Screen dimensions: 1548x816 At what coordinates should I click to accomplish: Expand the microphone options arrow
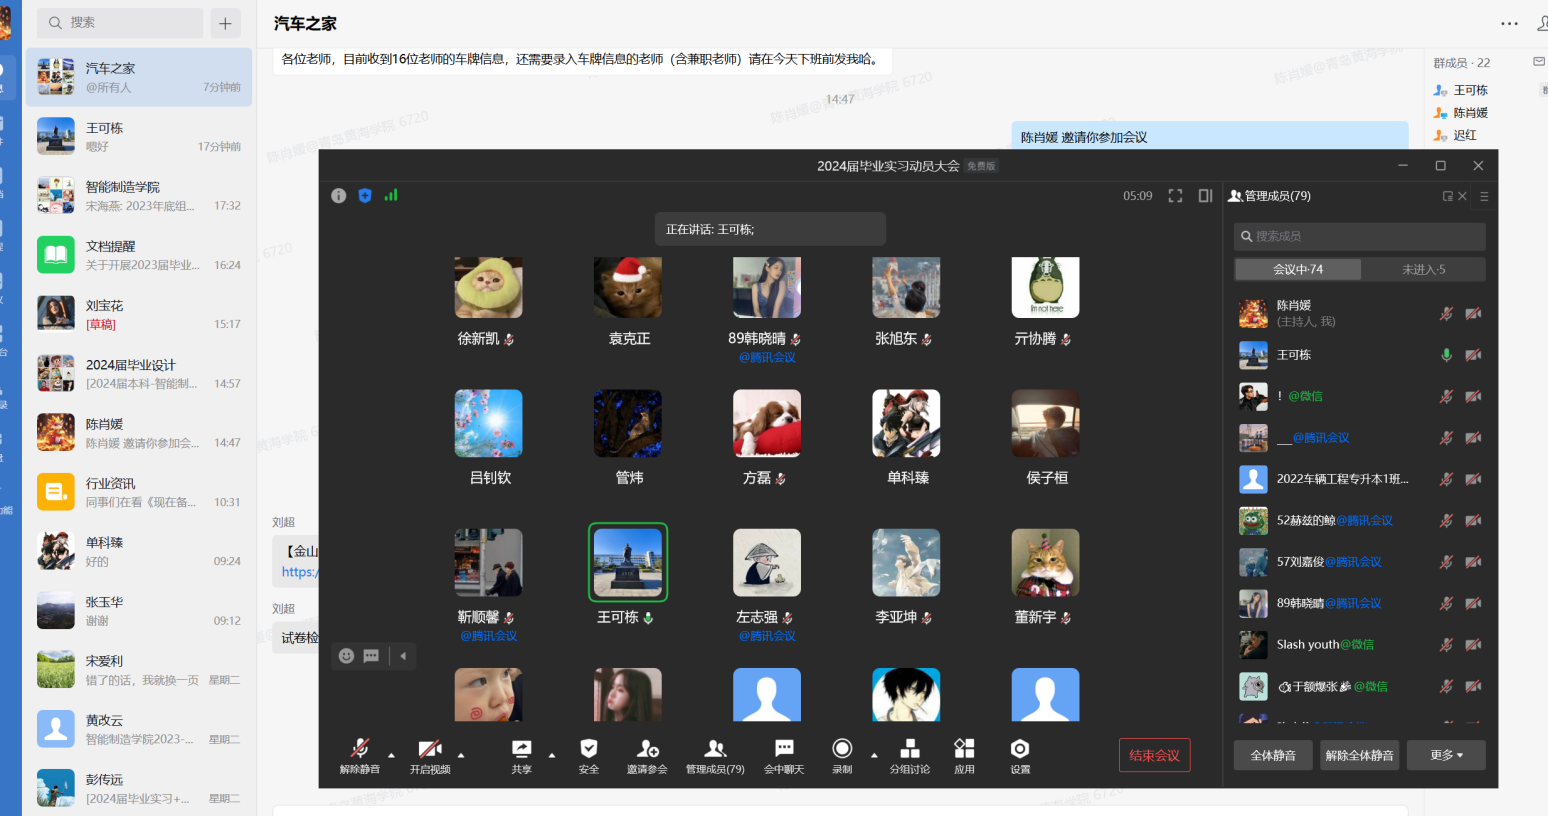(x=391, y=755)
